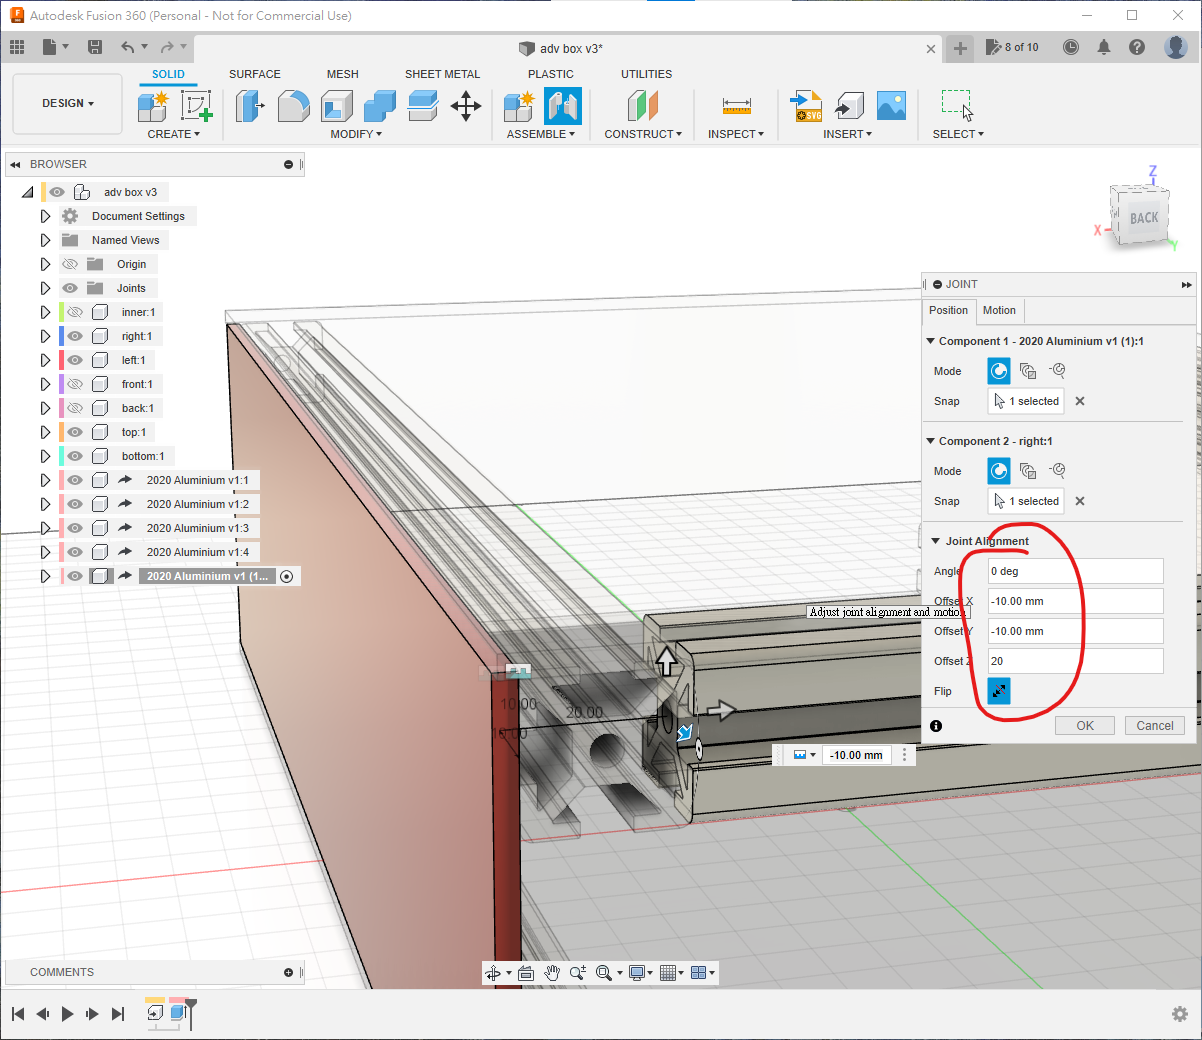Click the notifications bell icon

[x=1104, y=47]
